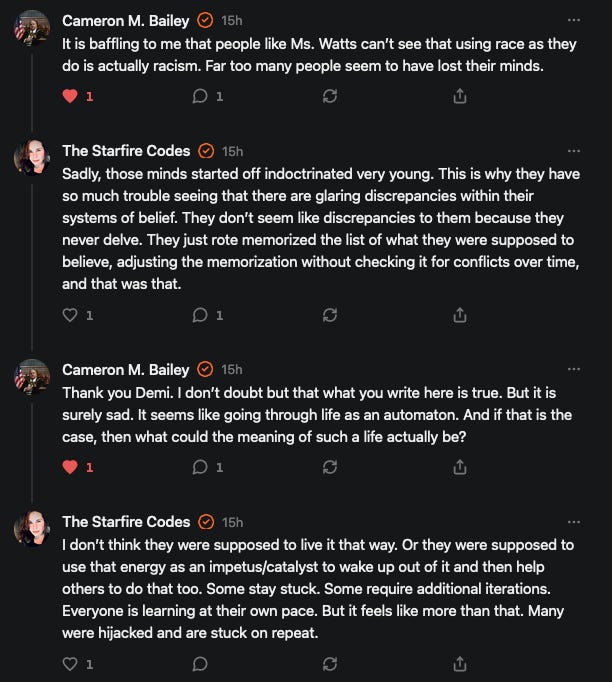Like the last Starfire Codes comment
The width and height of the screenshot is (612, 682).
[x=70, y=664]
